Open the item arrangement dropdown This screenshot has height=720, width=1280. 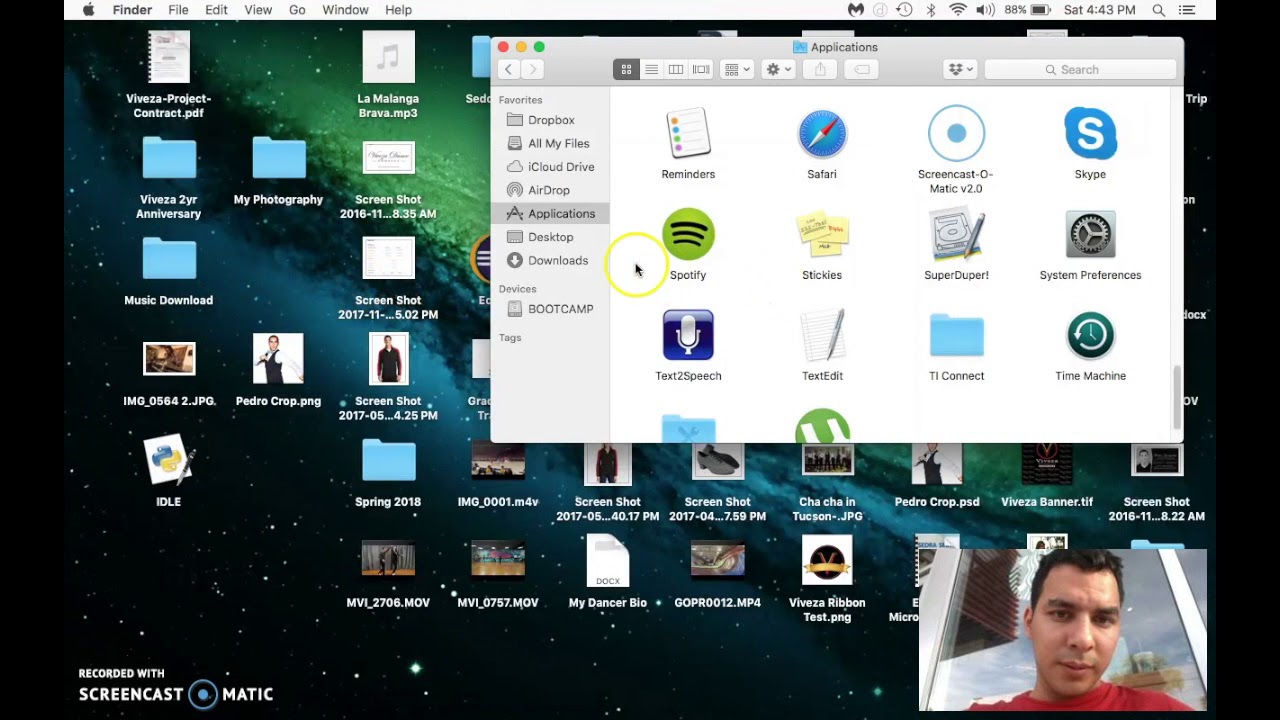coord(737,69)
